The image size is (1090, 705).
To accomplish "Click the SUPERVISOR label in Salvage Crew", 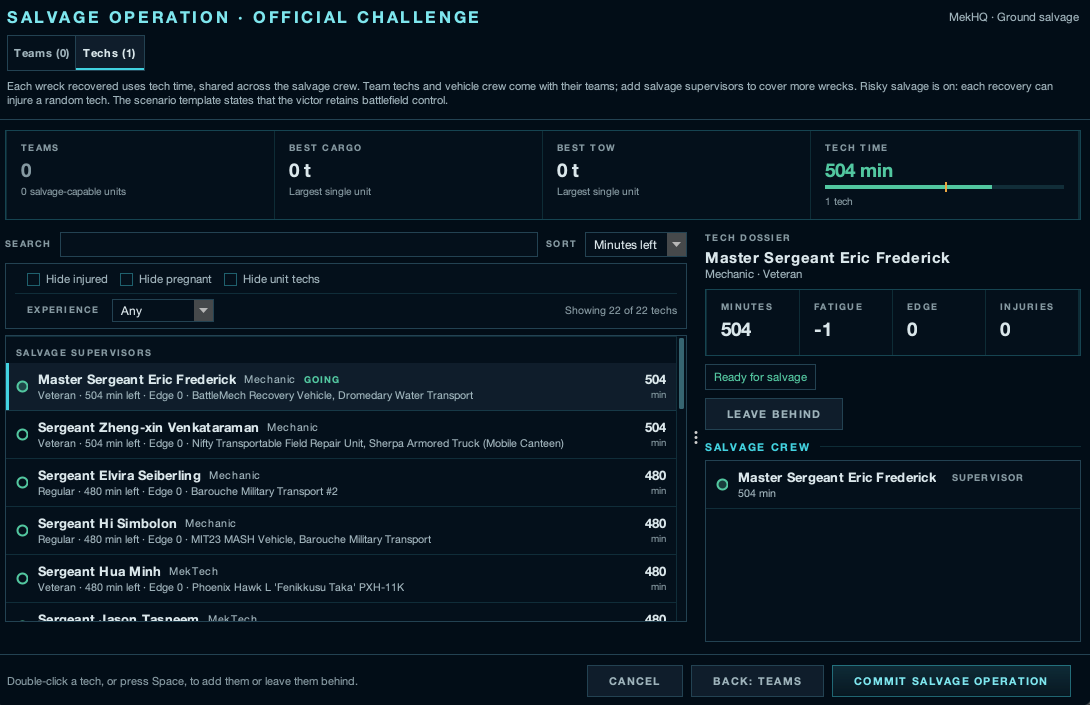I will 987,478.
